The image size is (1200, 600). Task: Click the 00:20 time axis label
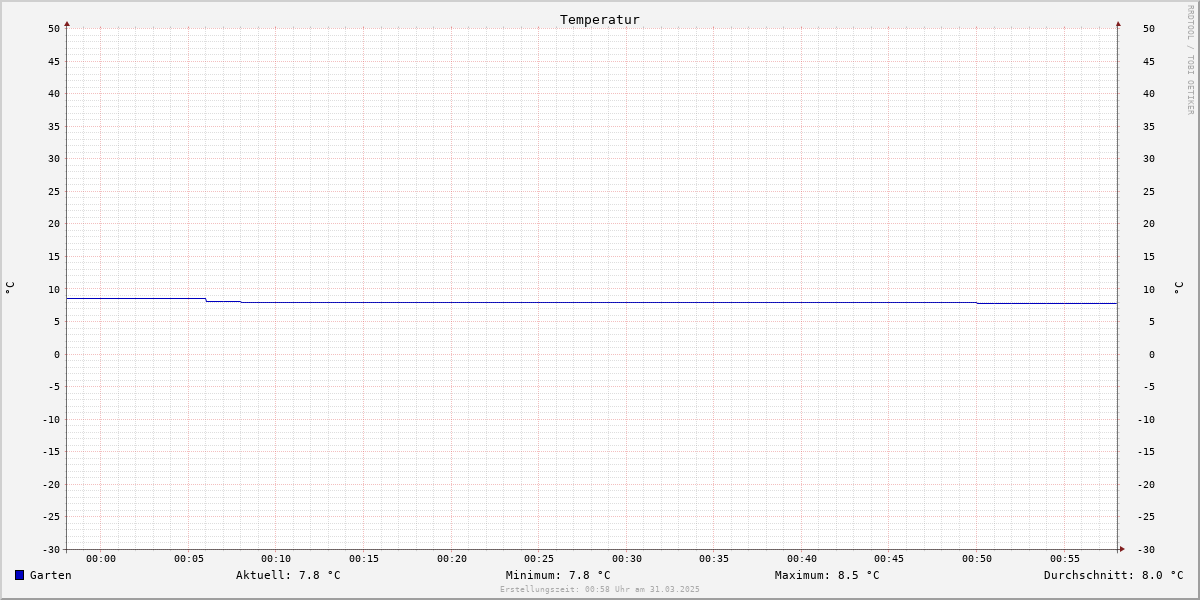[452, 559]
